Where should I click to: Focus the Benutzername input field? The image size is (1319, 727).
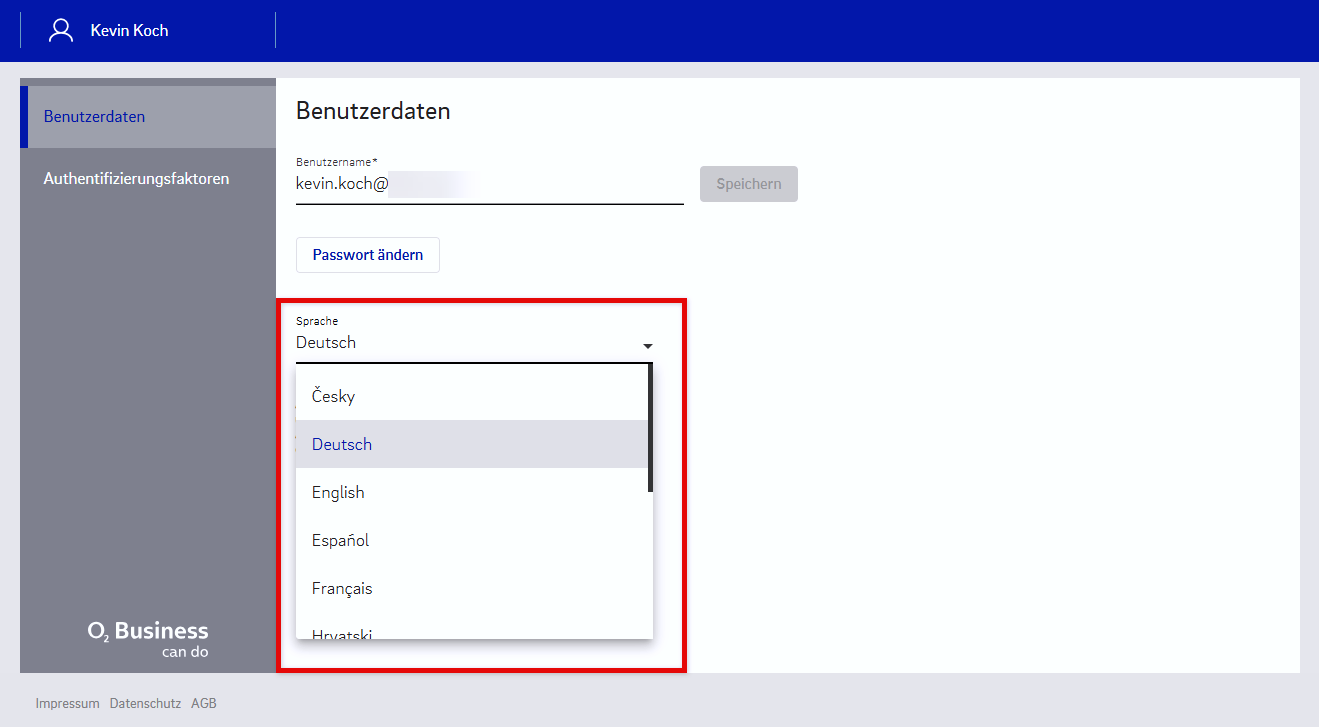click(489, 184)
